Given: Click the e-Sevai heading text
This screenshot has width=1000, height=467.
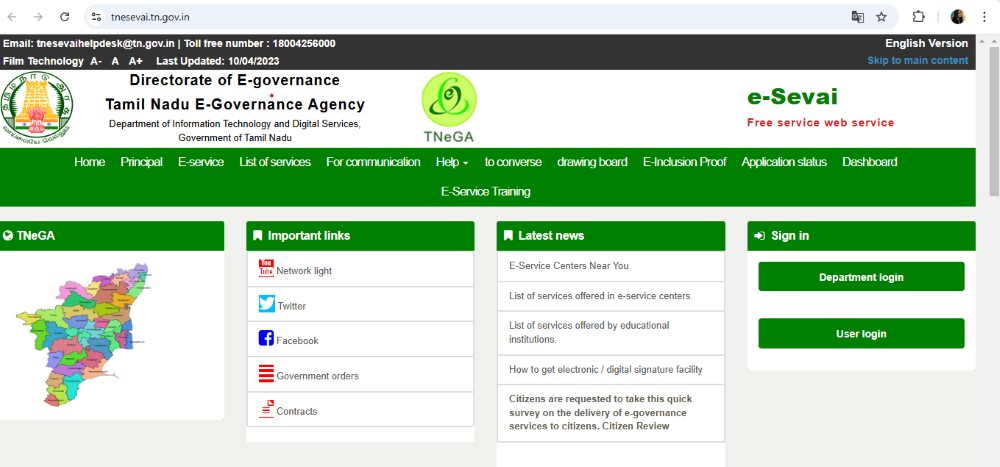Looking at the screenshot, I should [792, 97].
